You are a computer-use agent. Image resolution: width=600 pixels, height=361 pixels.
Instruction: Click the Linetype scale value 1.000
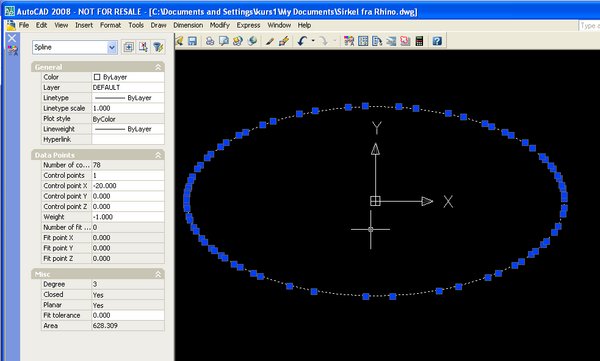point(128,108)
